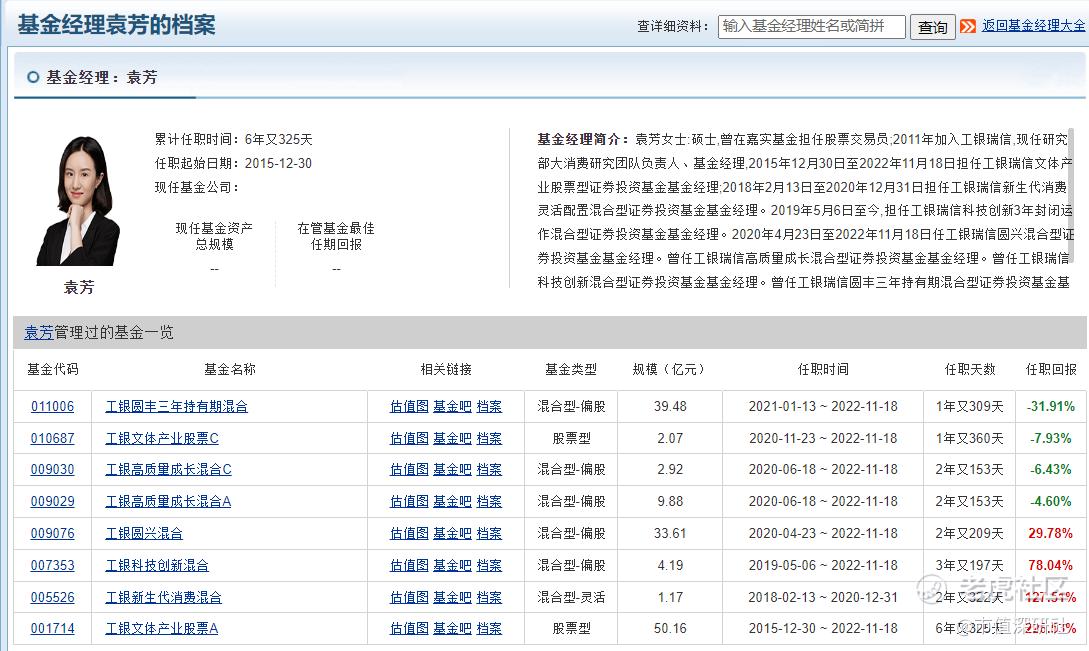This screenshot has width=1089, height=651.
Task: Open 基金吧 for 工银文体产业股票C
Action: tap(452, 438)
